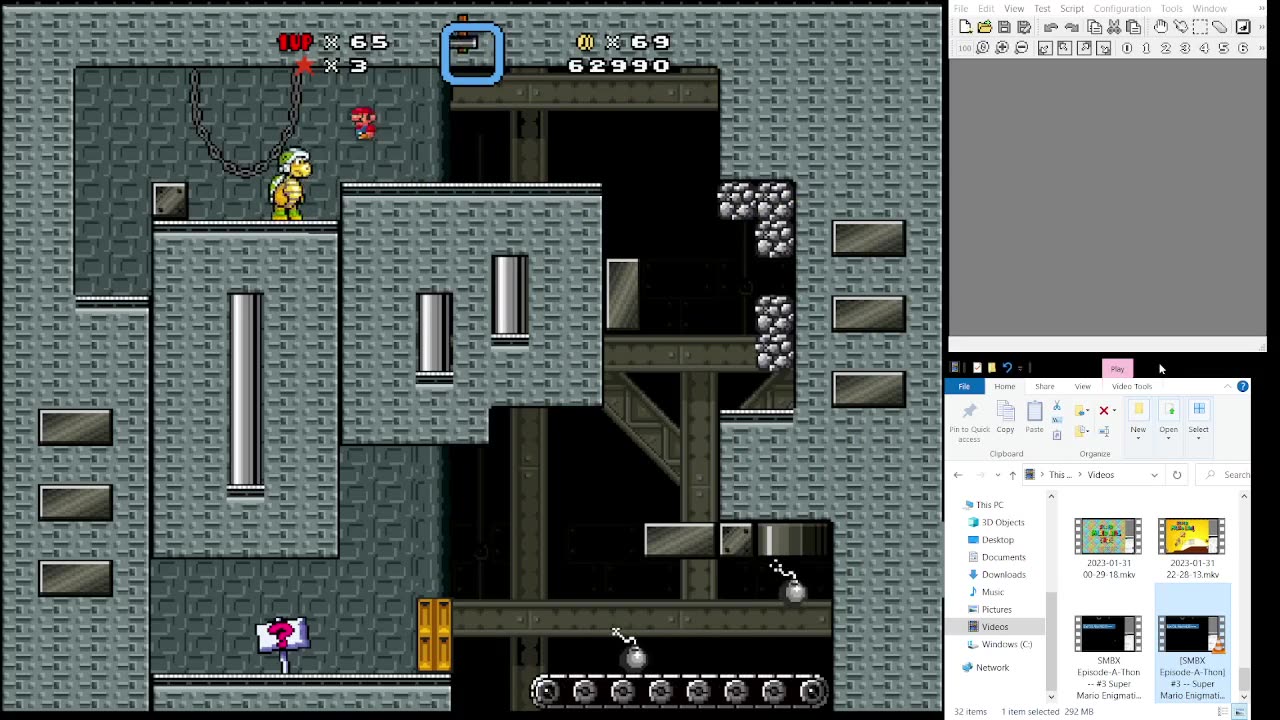The width and height of the screenshot is (1280, 720).
Task: Click the Save icon in the editor toolbar
Action: [1004, 27]
